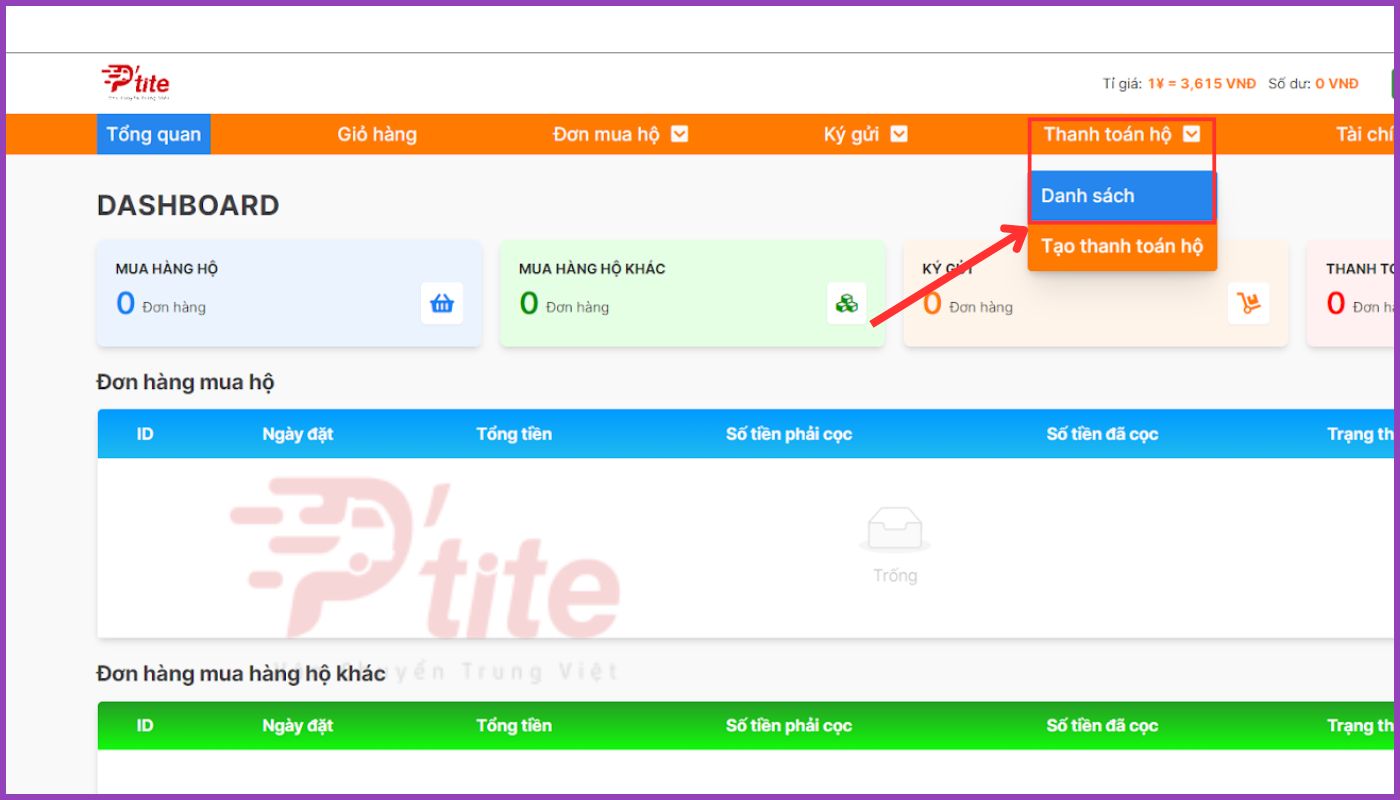Screen dimensions: 1400x800
Task: Expand the Ký gửi dropdown arrow
Action: pyautogui.click(x=899, y=134)
